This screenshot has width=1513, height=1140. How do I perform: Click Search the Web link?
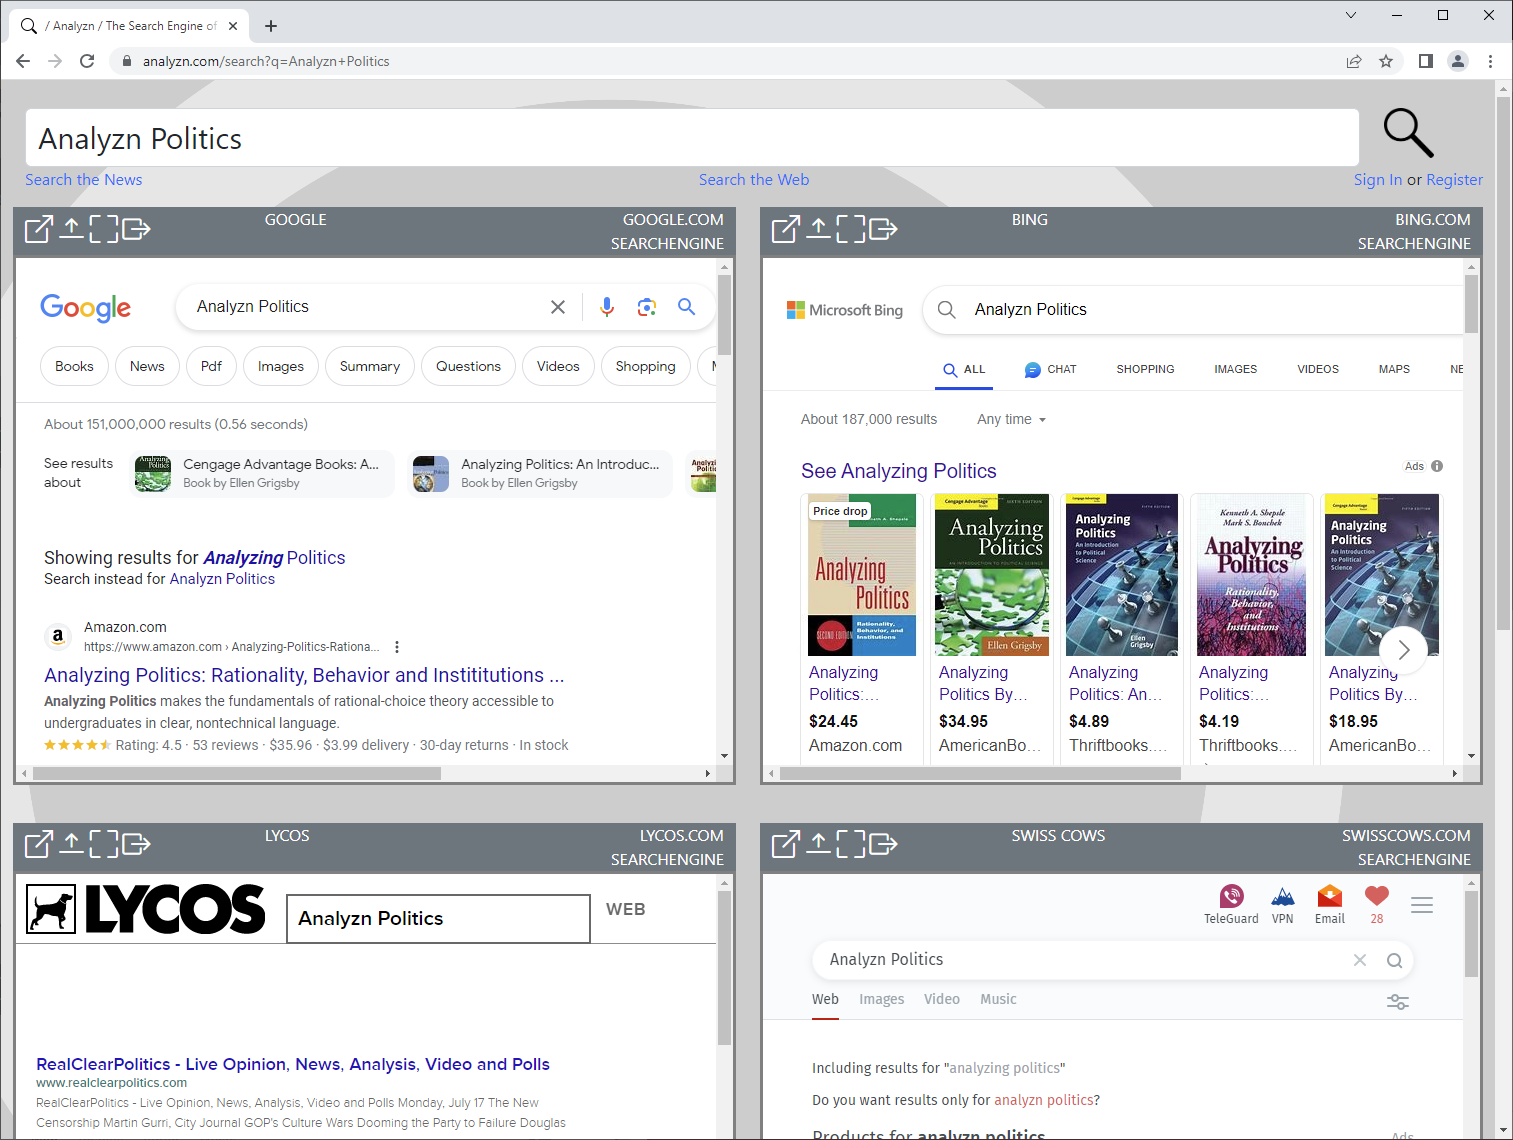[754, 180]
